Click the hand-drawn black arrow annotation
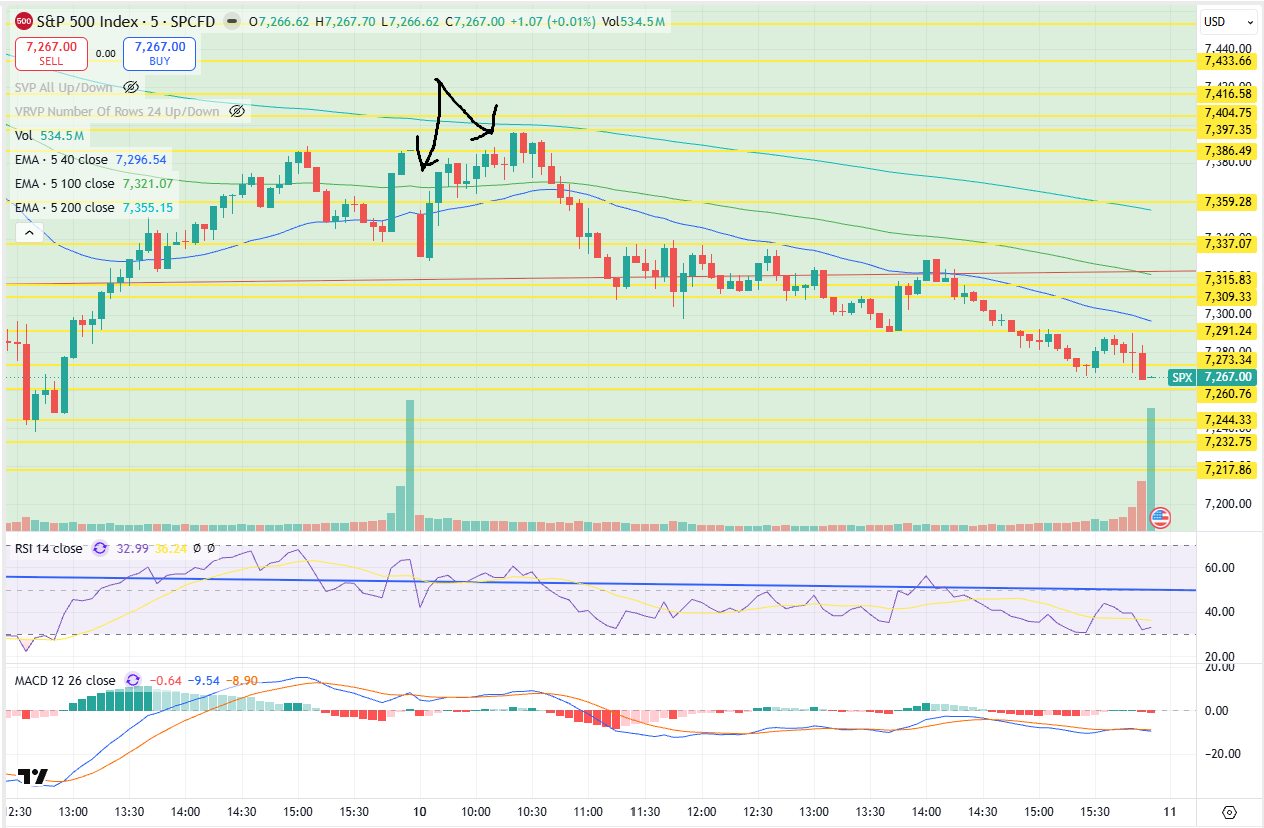The width and height of the screenshot is (1264, 828). [456, 125]
